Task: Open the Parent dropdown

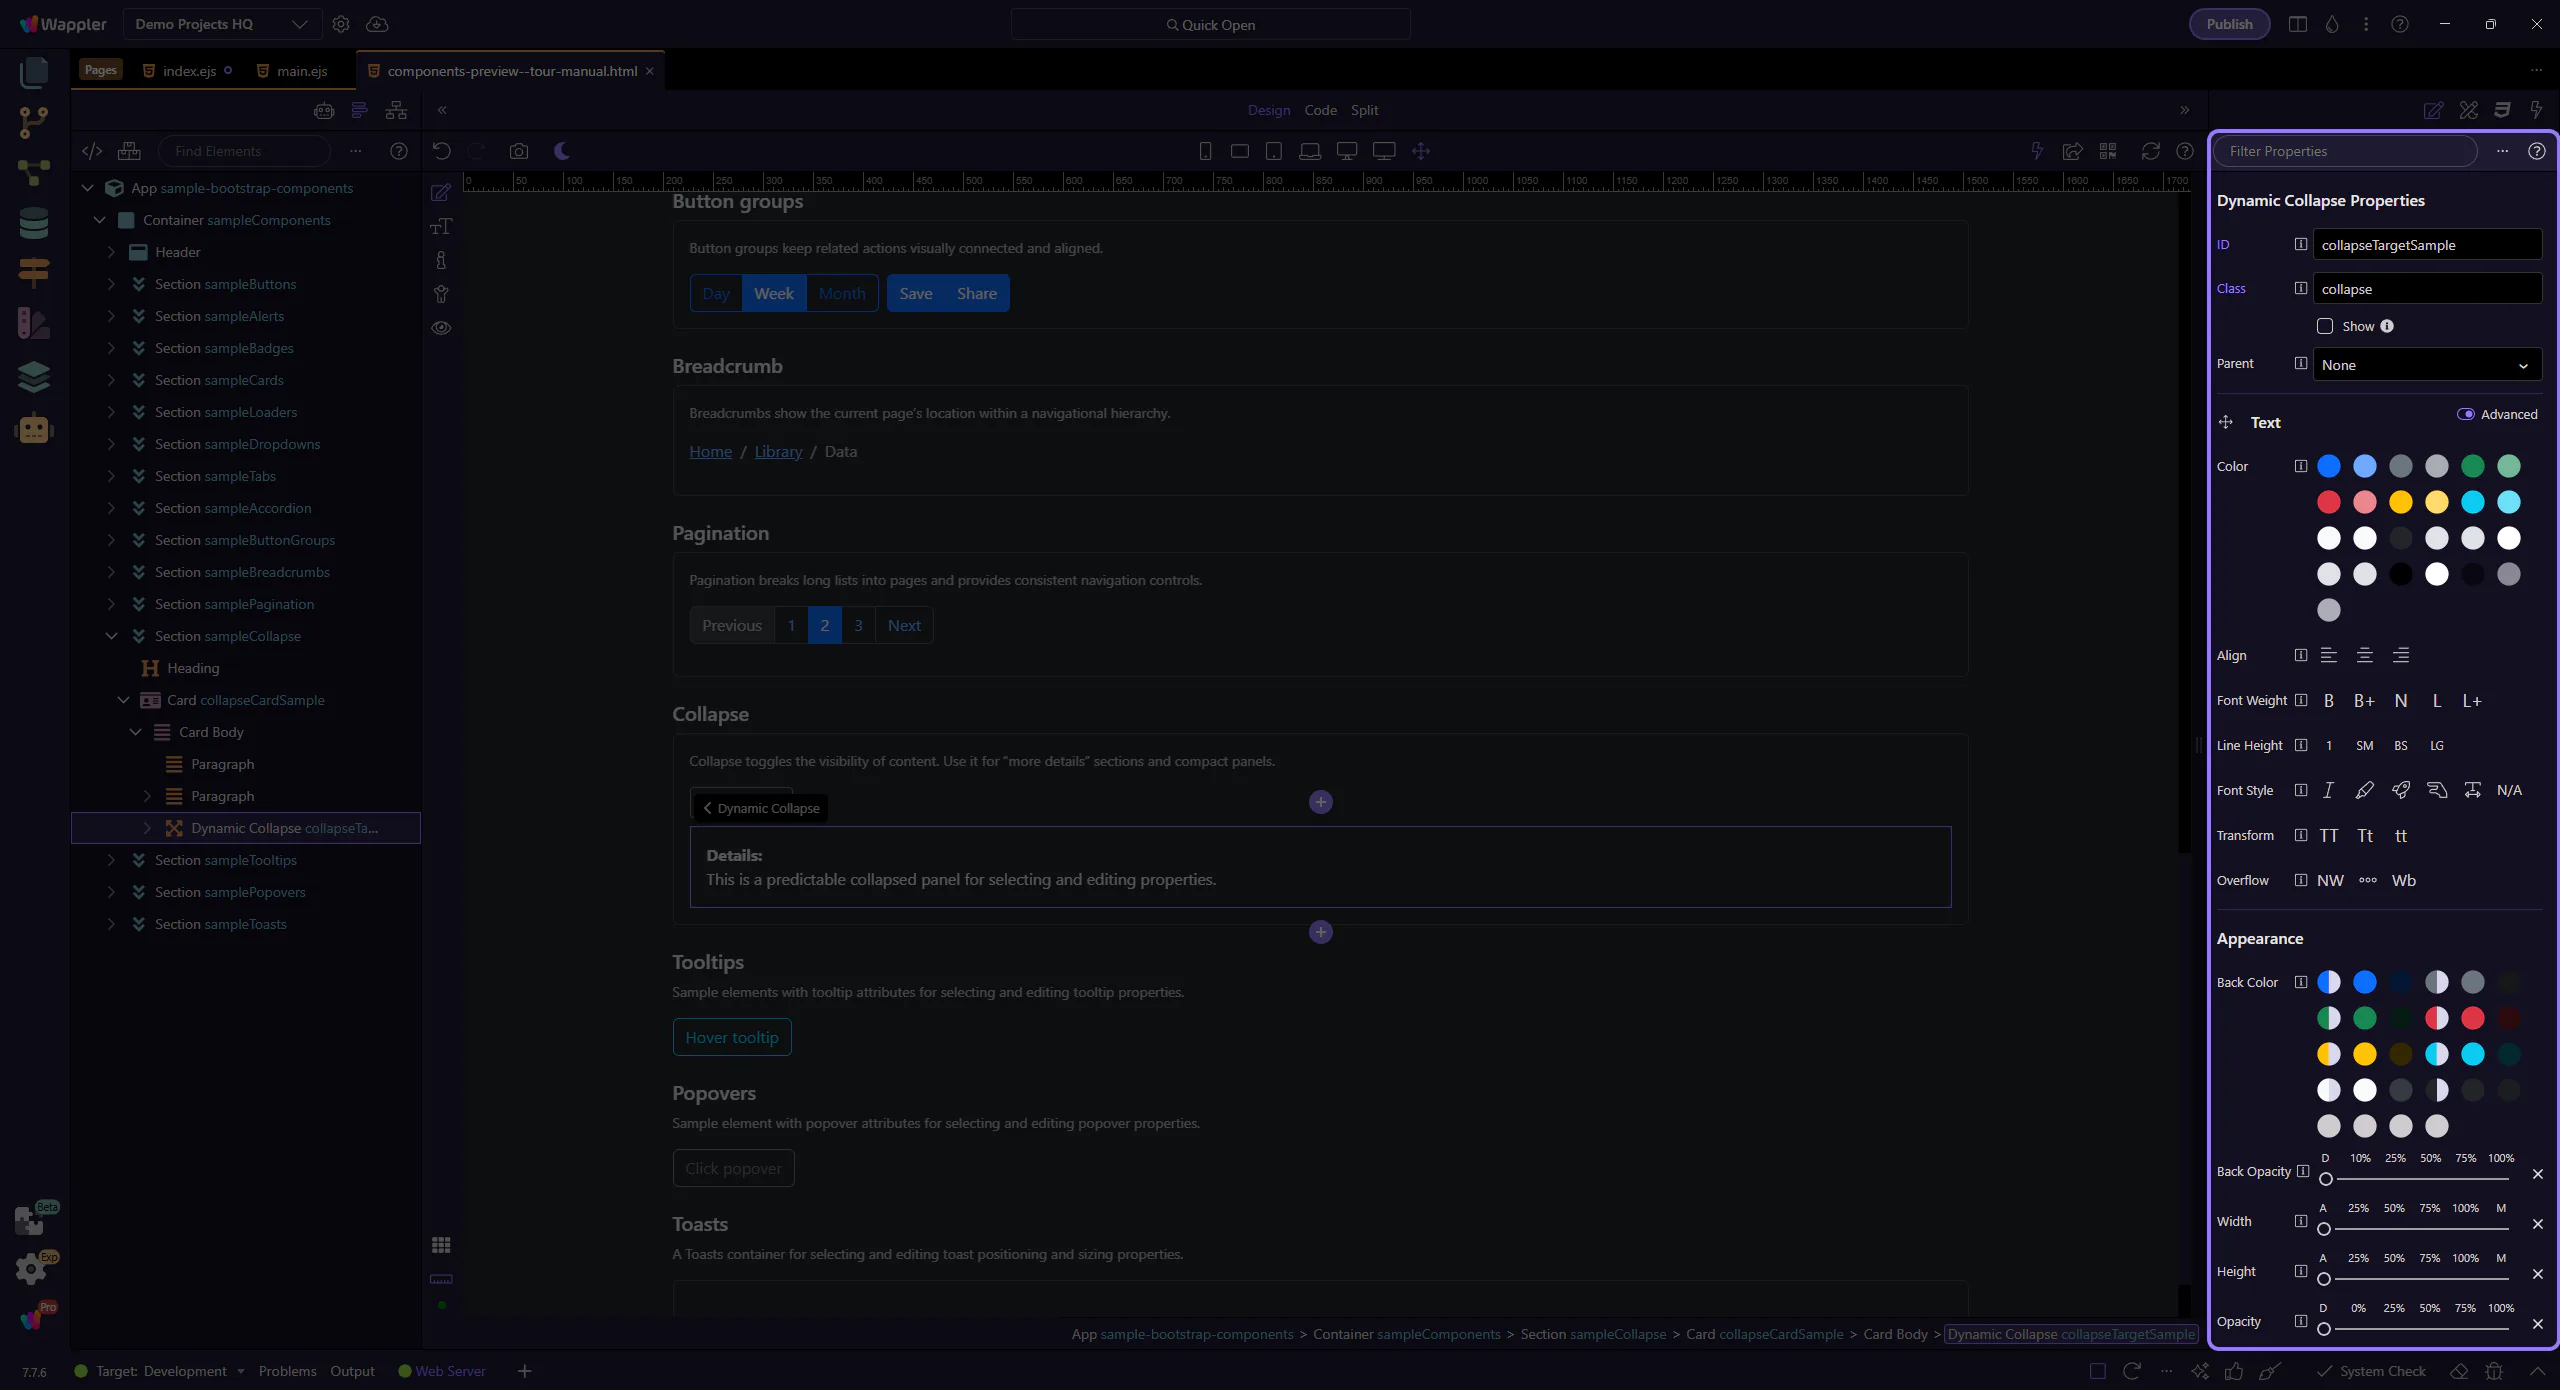Action: [2427, 365]
